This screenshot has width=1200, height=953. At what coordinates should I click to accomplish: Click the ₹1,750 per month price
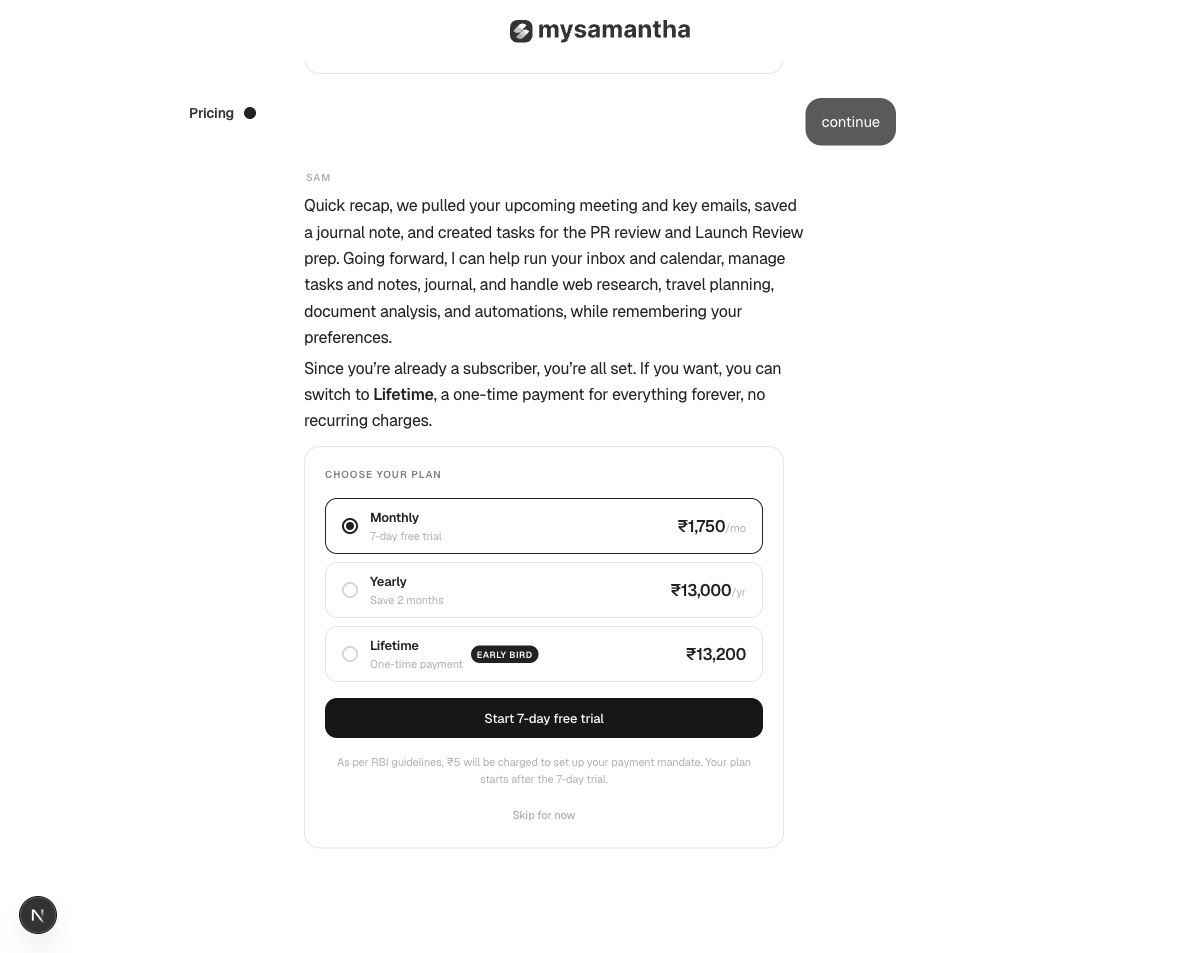(711, 526)
